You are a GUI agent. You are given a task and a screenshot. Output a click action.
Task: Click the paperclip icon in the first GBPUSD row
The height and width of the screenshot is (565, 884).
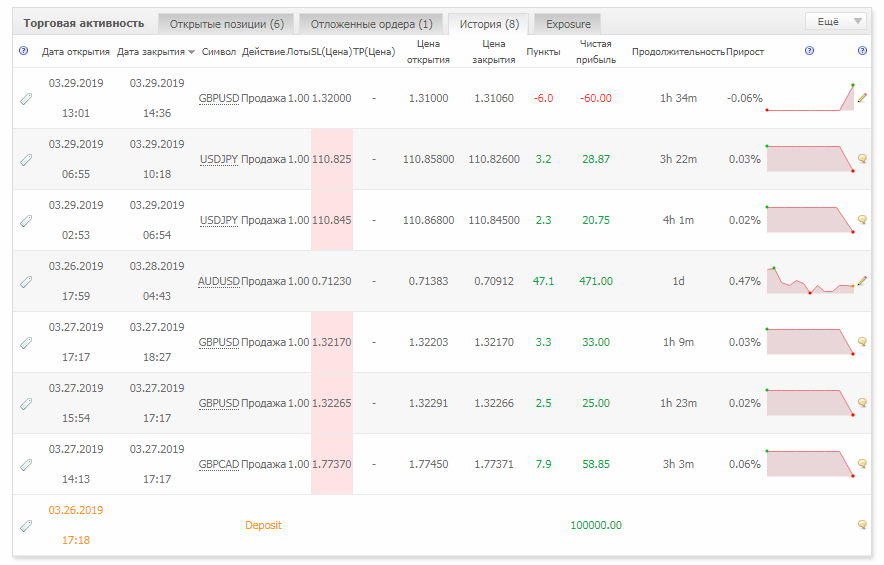click(x=26, y=99)
